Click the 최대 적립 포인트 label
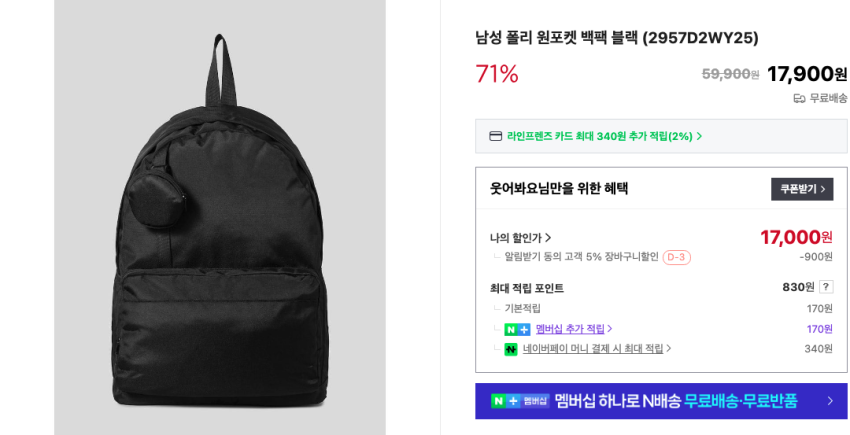 coord(527,289)
